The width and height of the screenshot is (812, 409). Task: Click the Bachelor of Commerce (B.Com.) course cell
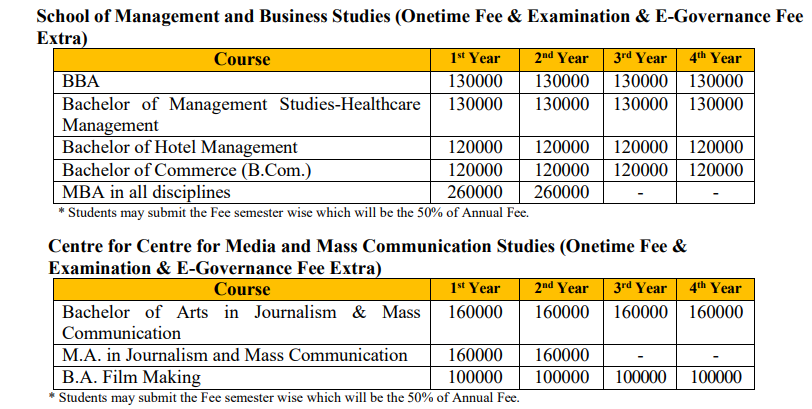pos(187,170)
